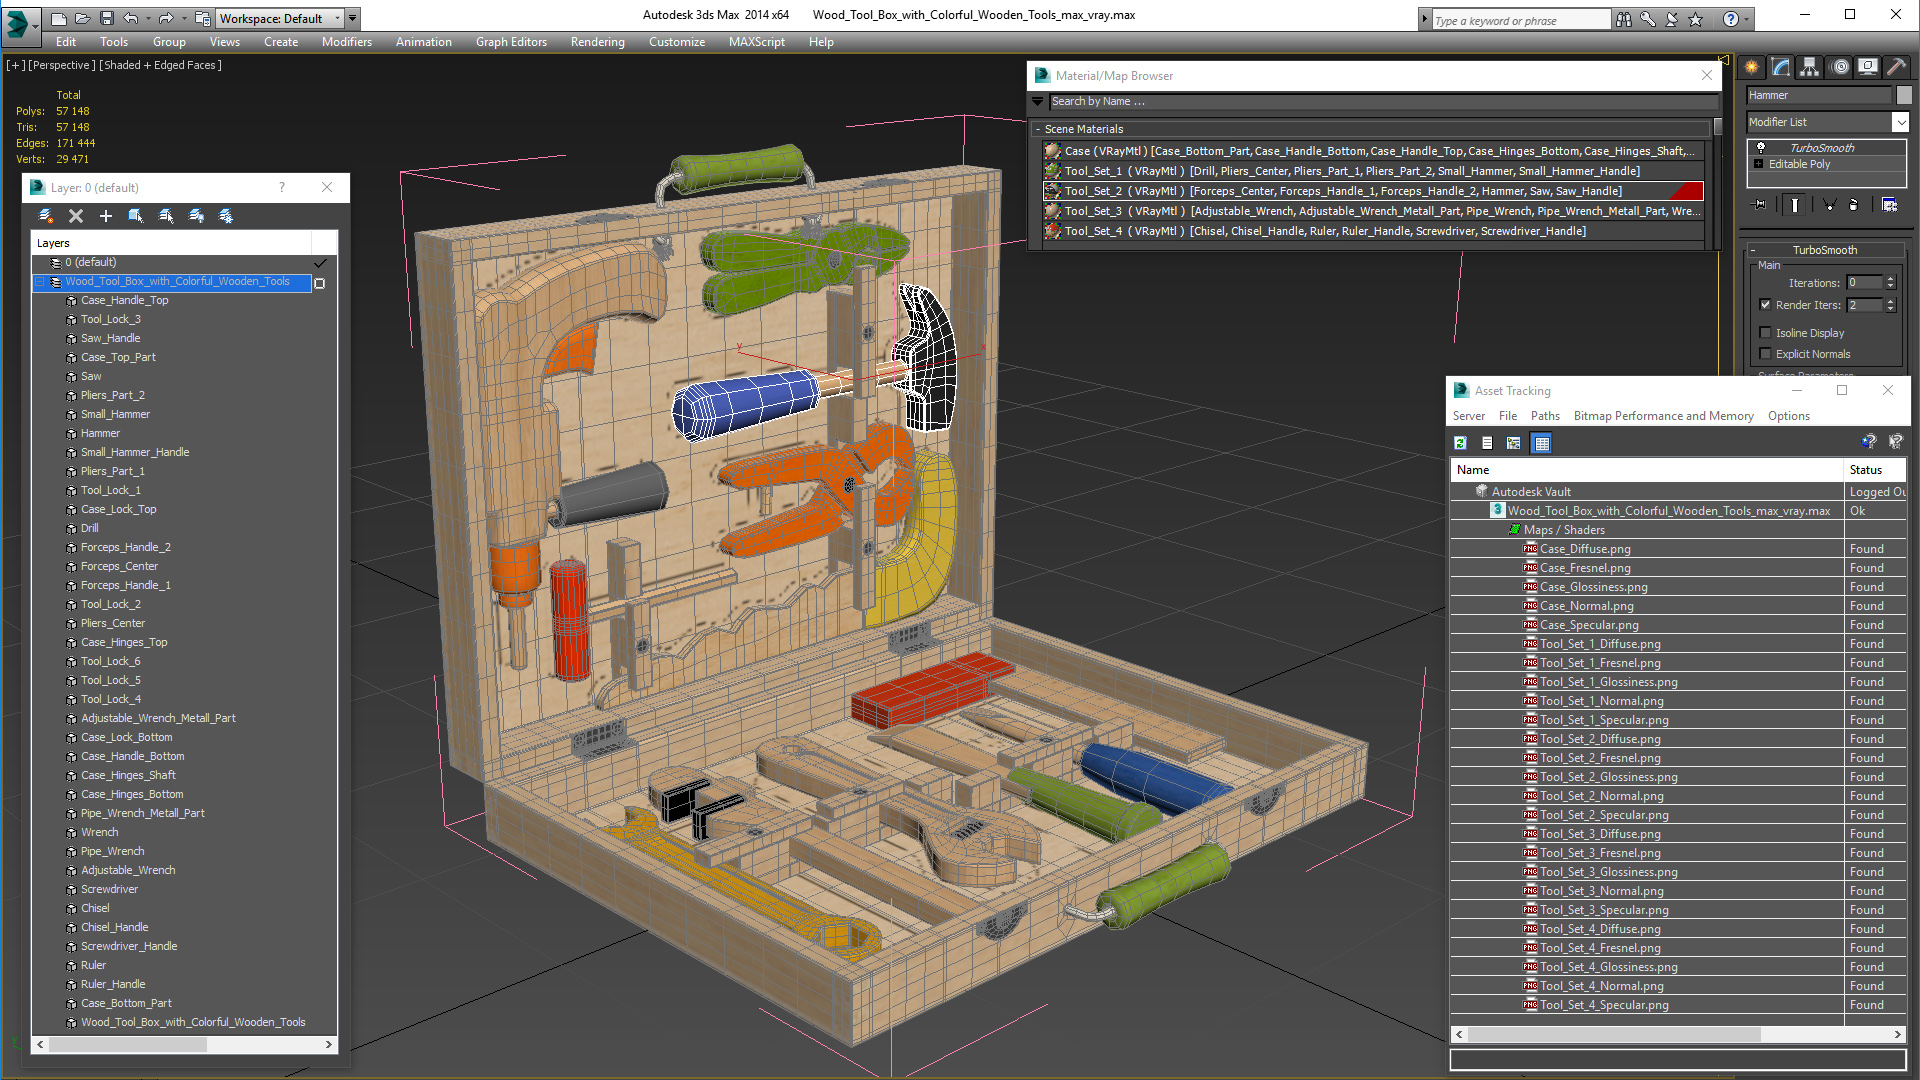Open the Create command panel tab

point(1752,67)
